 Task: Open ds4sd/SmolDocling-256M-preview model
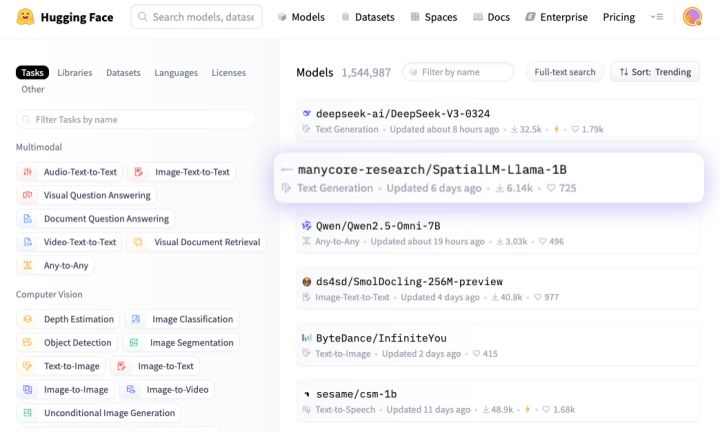[498, 288]
